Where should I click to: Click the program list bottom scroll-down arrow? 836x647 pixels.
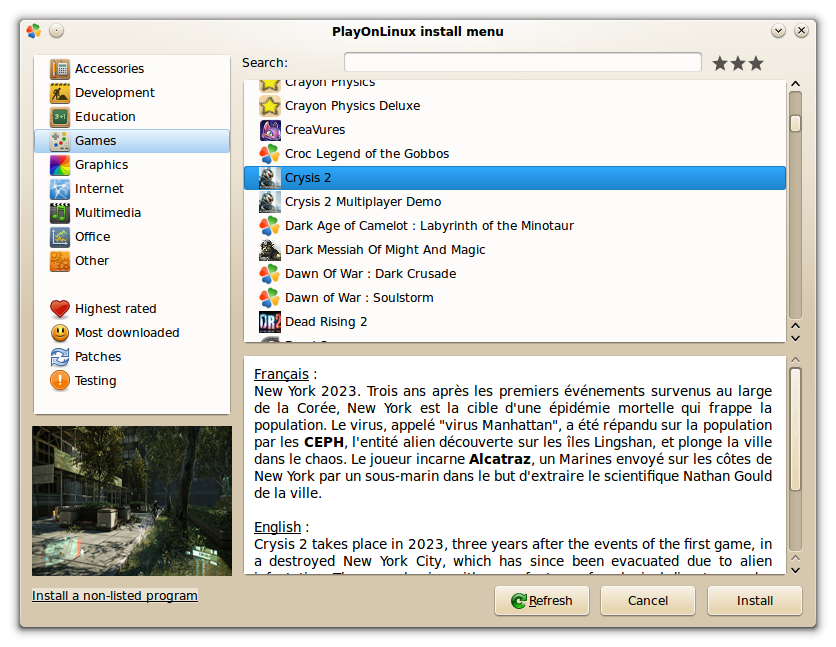click(795, 338)
